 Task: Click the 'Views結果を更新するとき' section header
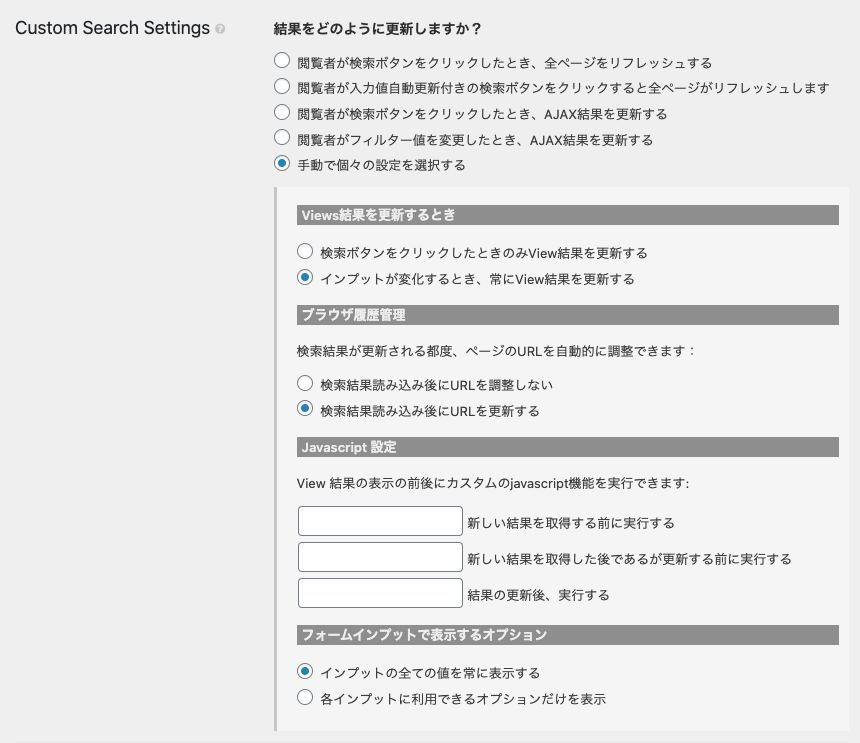pyautogui.click(x=568, y=215)
